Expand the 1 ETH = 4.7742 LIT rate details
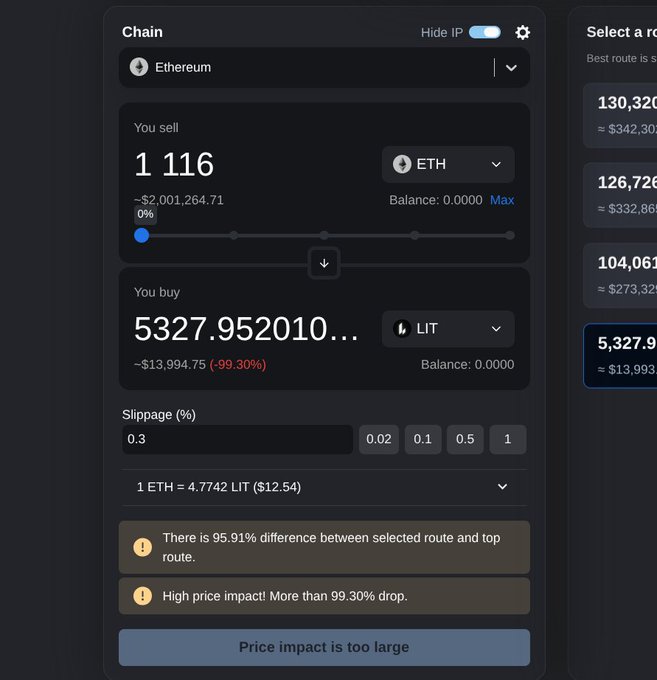Viewport: 657px width, 680px height. point(324,487)
